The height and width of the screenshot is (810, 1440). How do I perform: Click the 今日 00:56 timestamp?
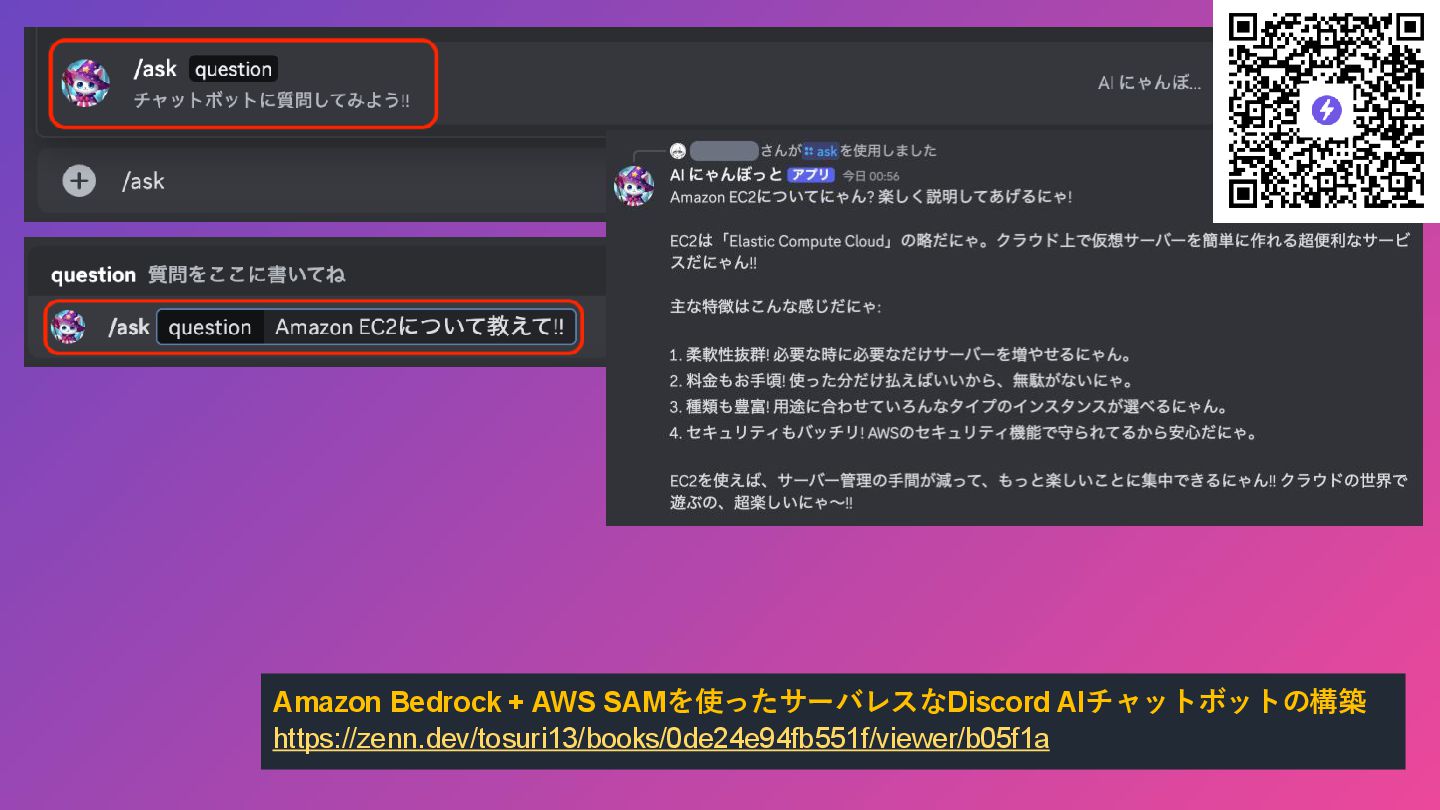(870, 175)
